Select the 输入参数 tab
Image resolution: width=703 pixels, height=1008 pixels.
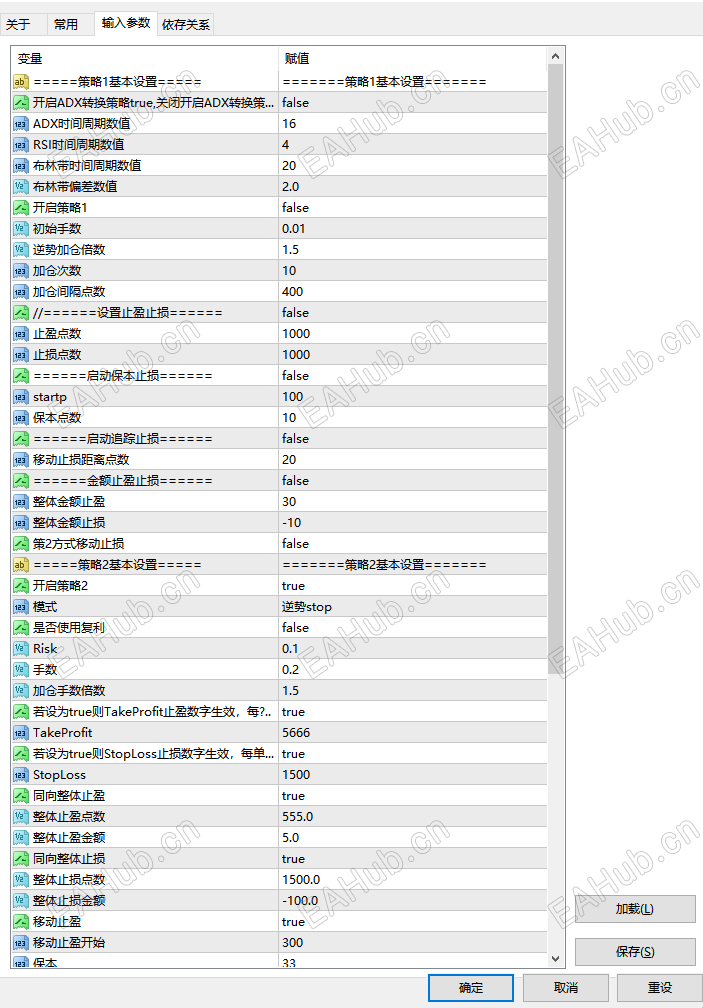coord(126,23)
